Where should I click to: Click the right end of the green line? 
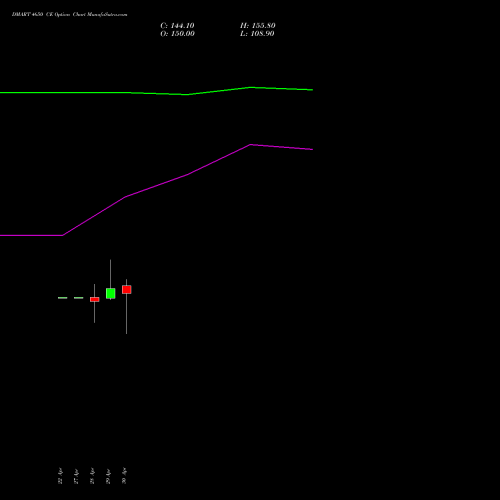312,90
